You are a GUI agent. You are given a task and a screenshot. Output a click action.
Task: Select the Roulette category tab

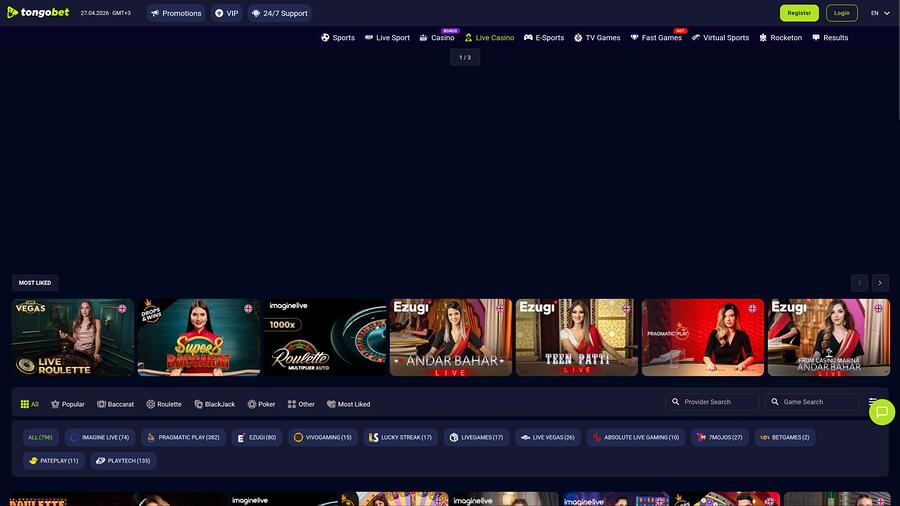164,404
